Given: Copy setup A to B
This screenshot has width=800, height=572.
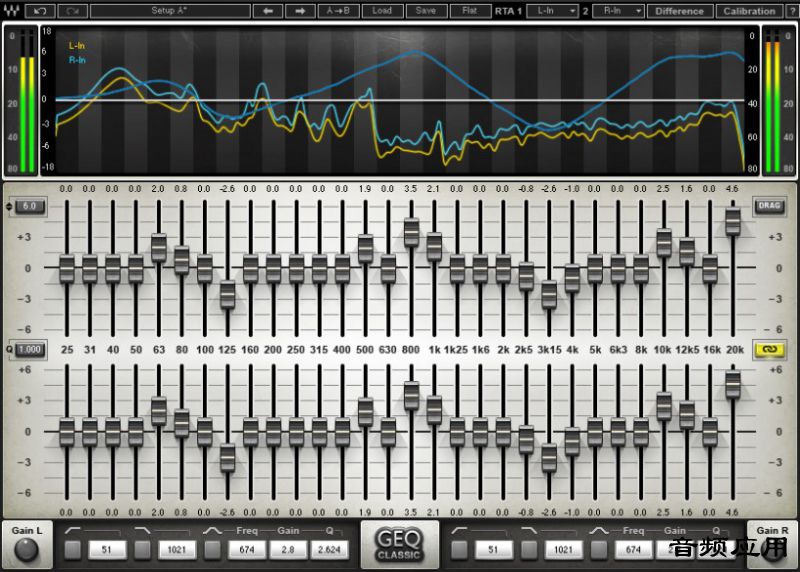Looking at the screenshot, I should [x=338, y=11].
